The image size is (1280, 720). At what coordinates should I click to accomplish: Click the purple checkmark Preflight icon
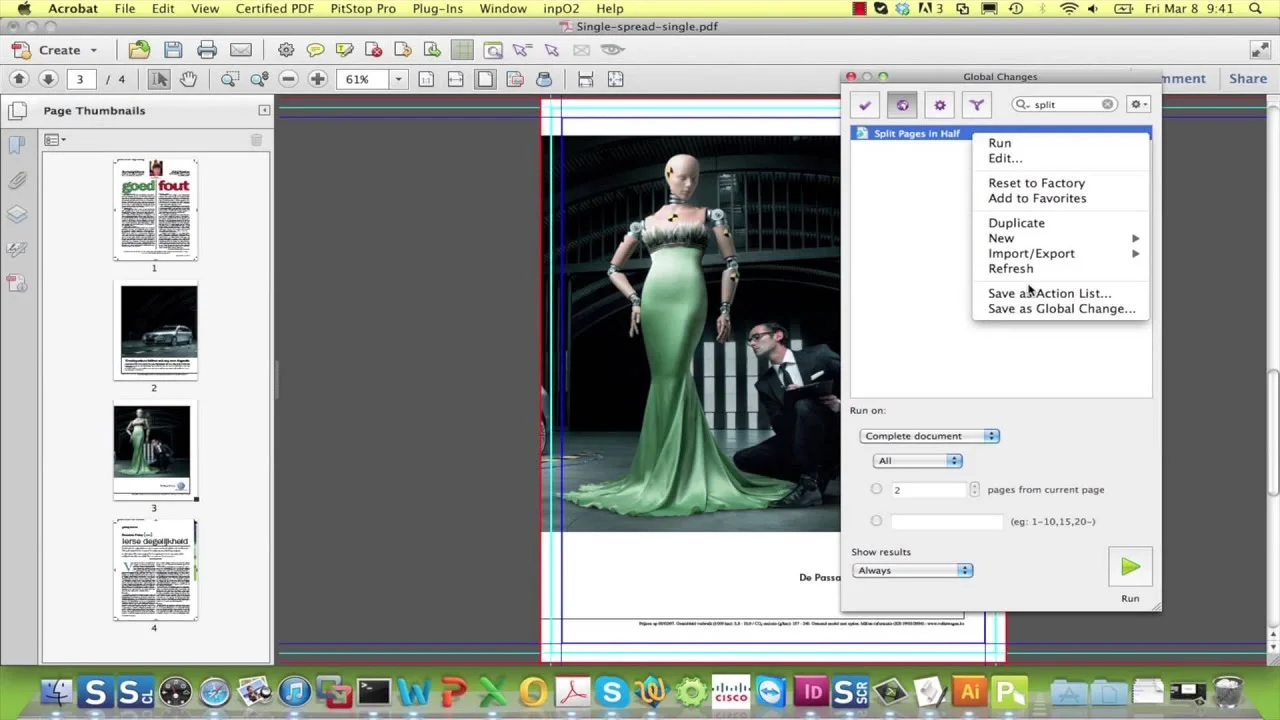pos(865,105)
